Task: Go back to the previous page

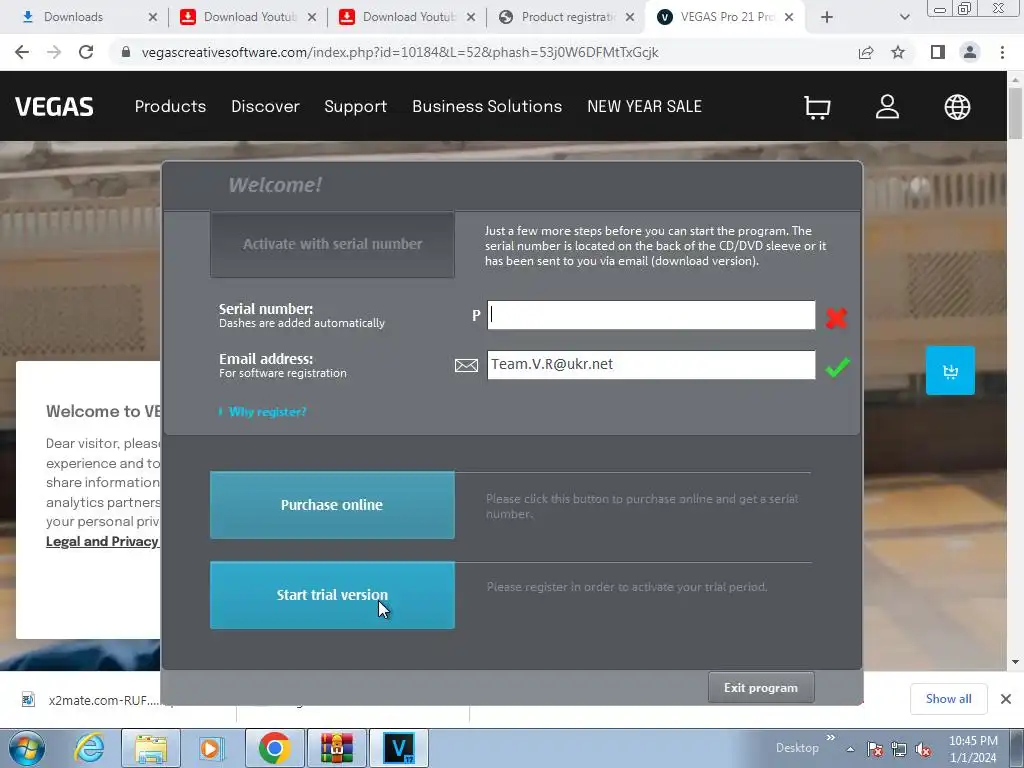Action: click(x=22, y=52)
